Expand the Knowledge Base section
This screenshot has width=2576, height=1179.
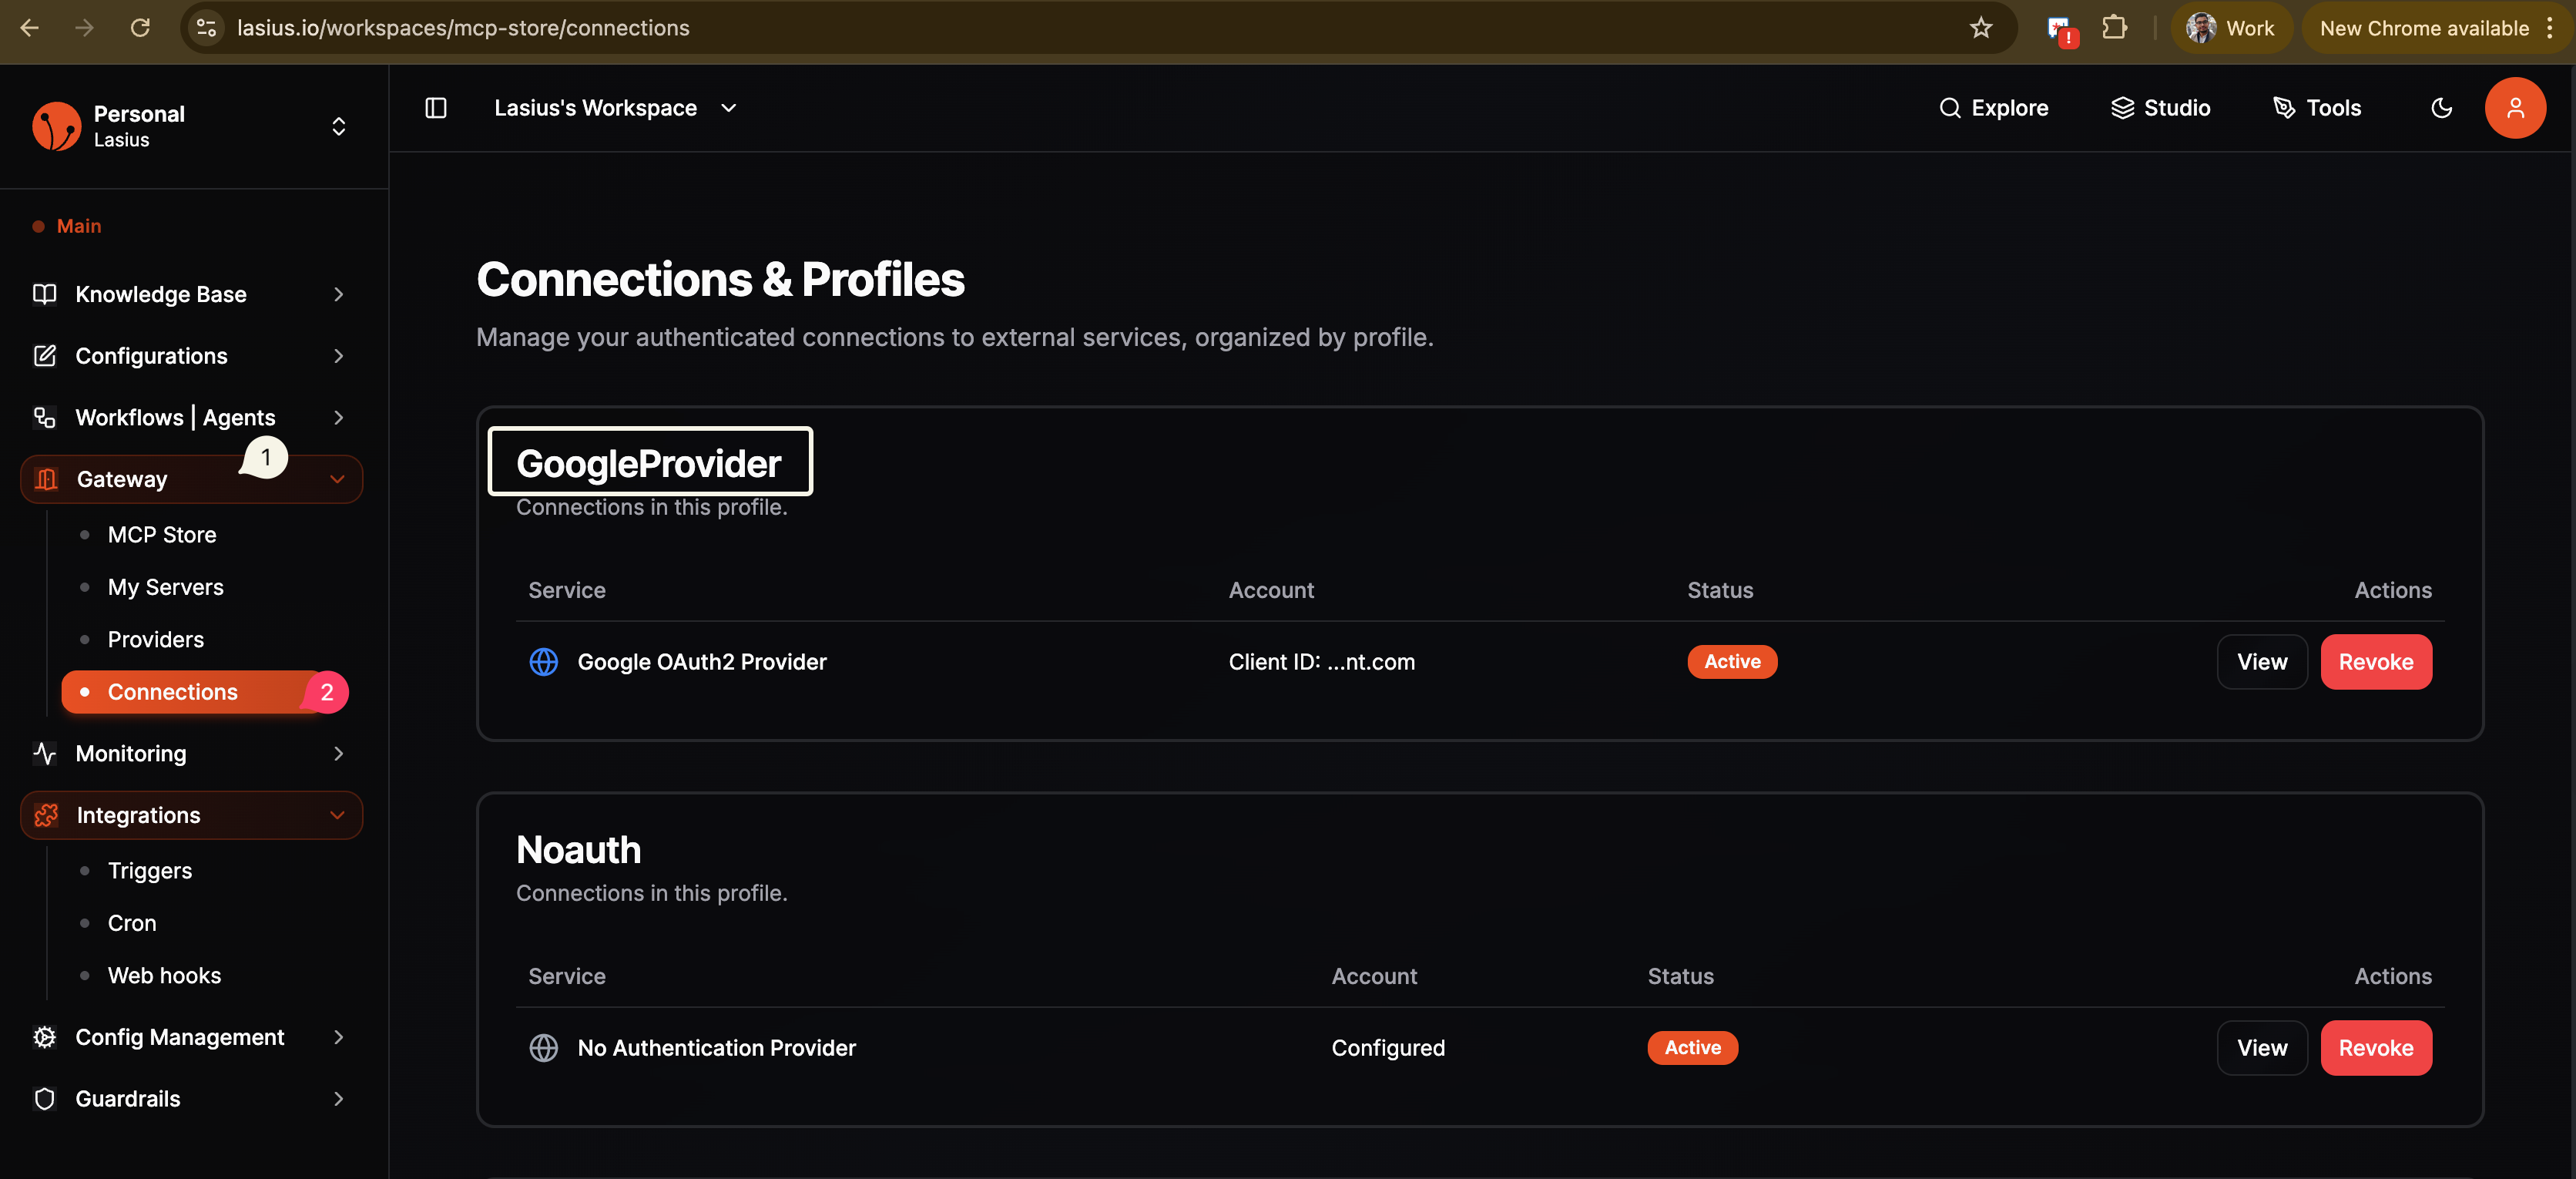coord(161,293)
